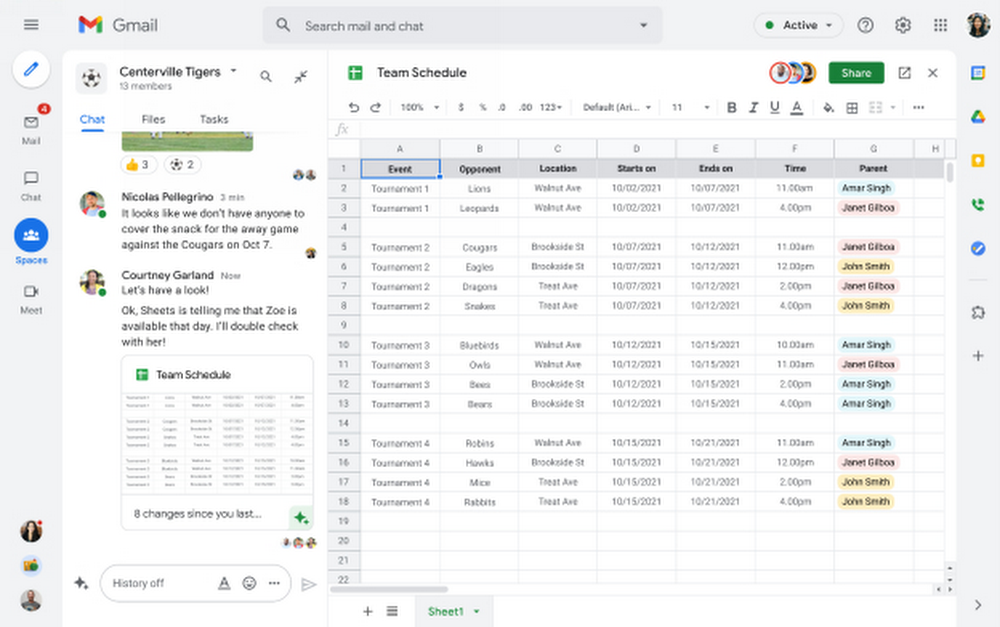Click the Google Apps grid icon
Screen dimensions: 1000x627
click(940, 26)
